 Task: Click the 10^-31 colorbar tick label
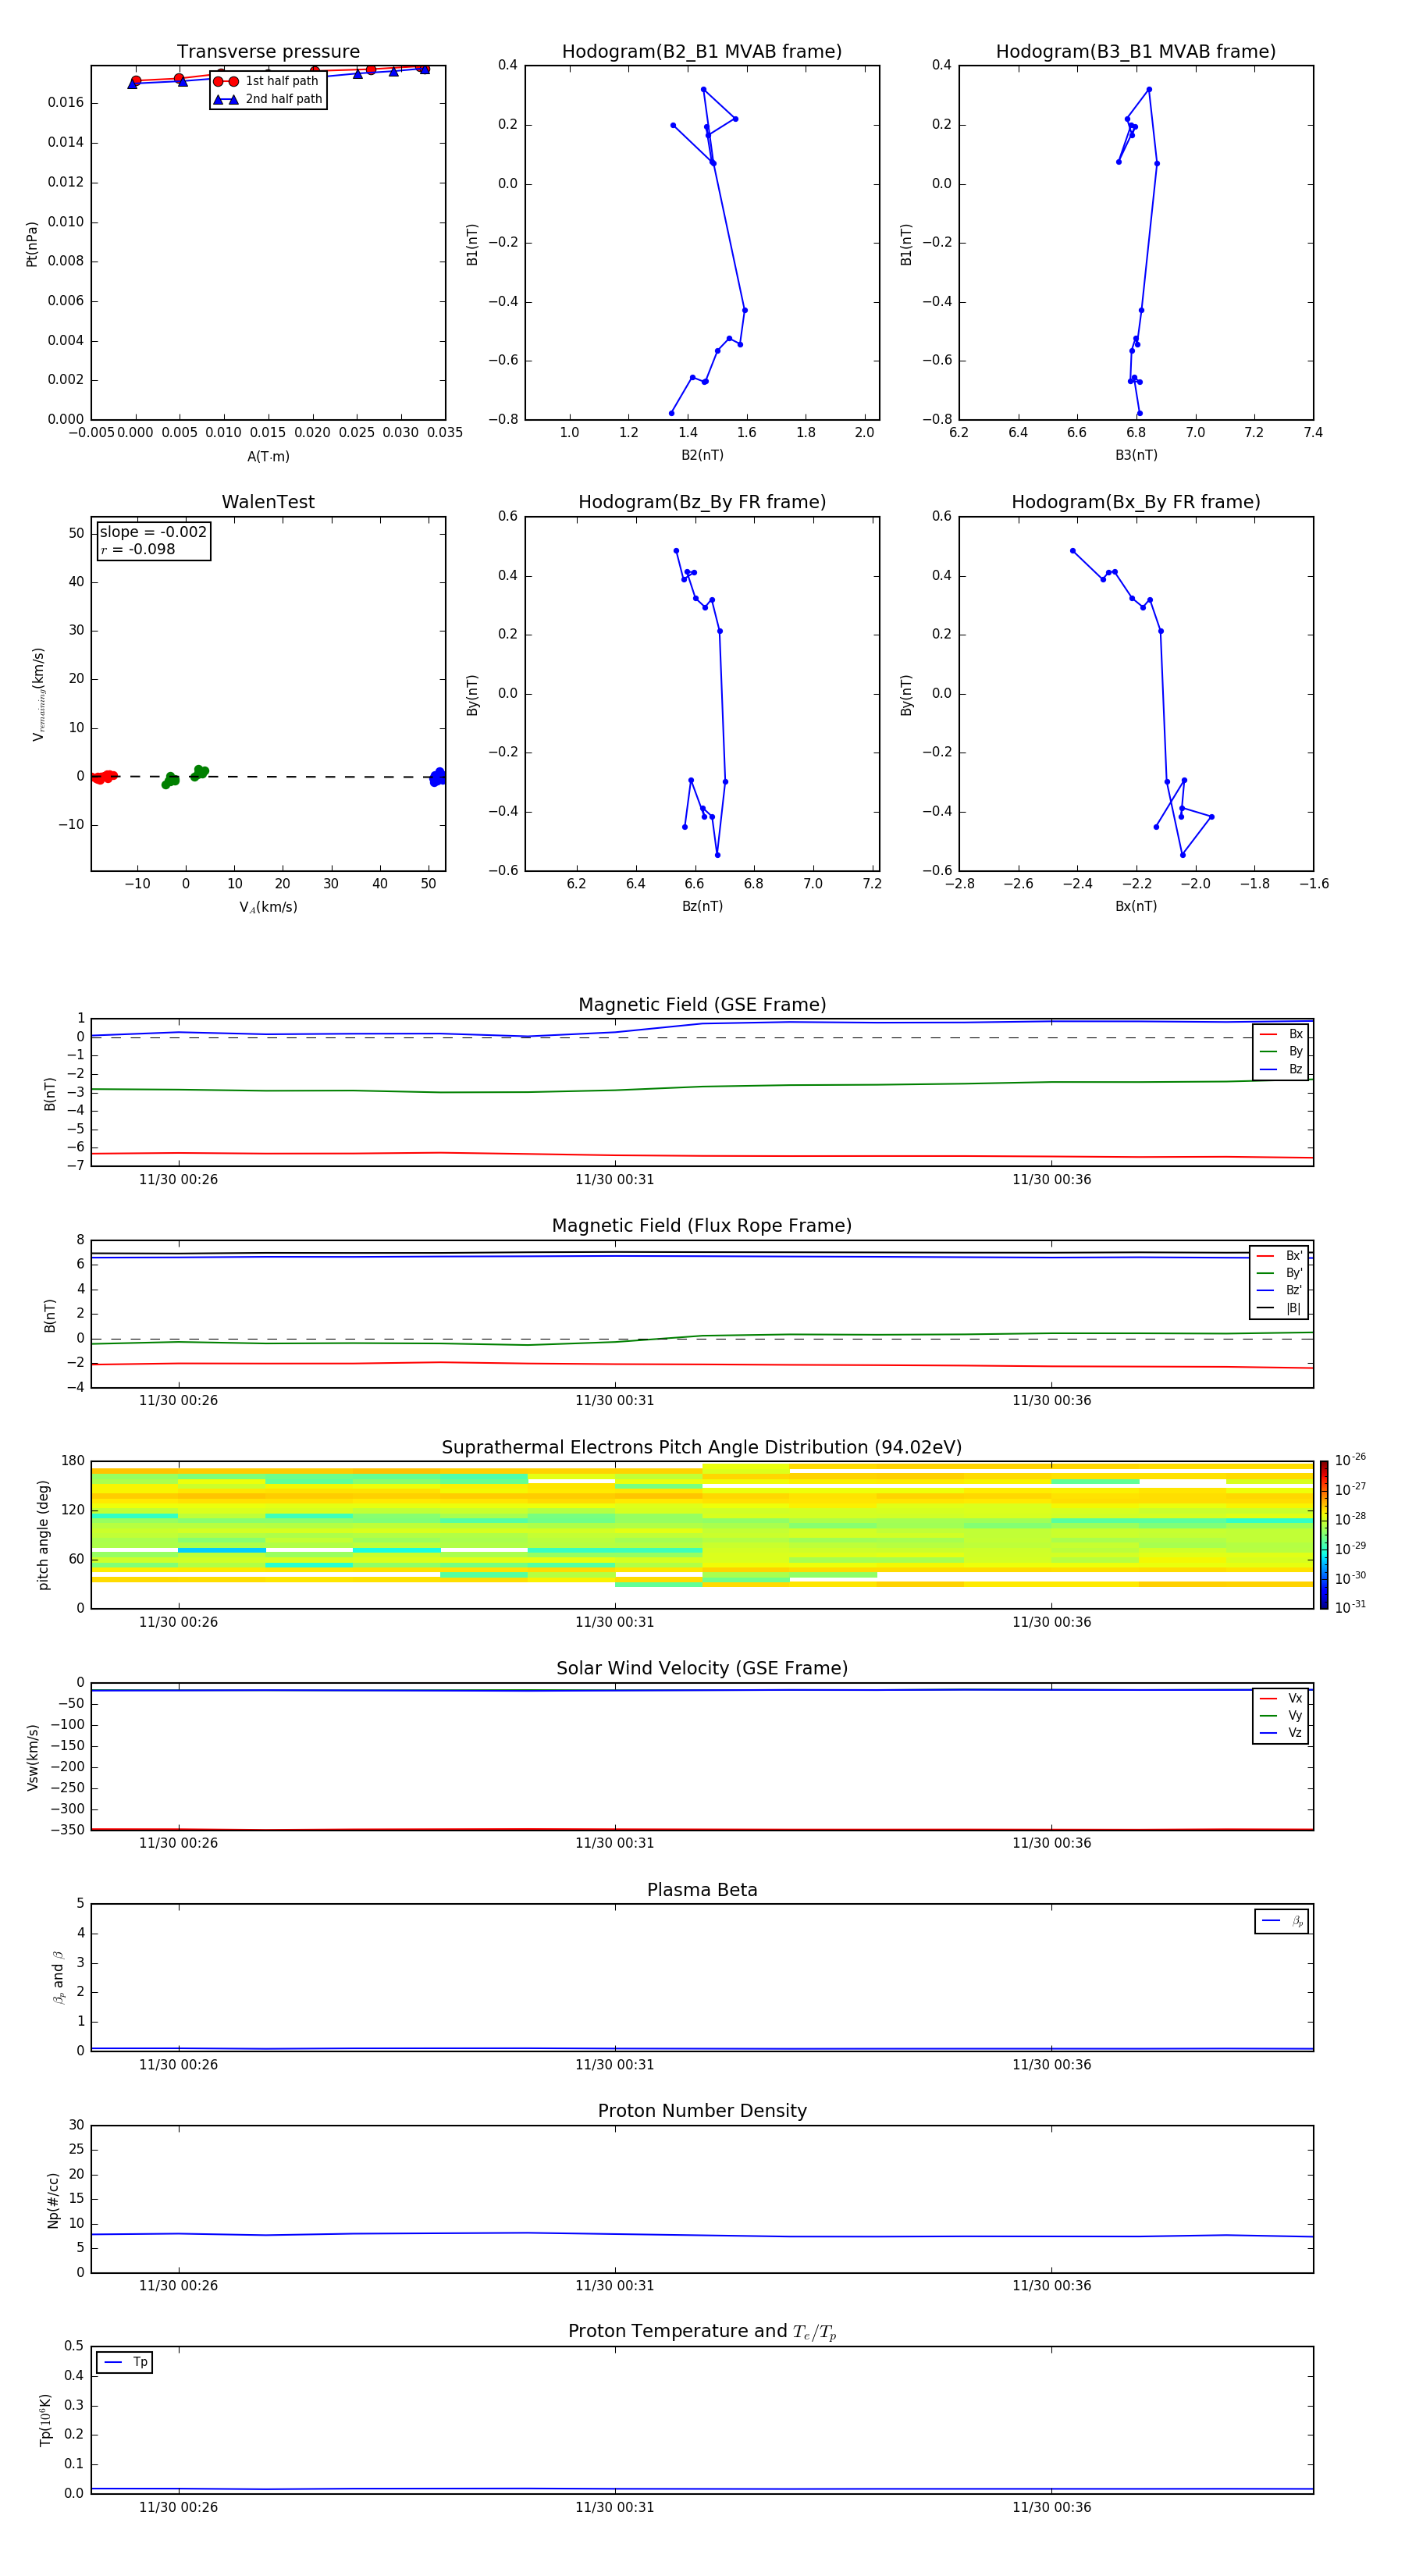point(1350,1607)
